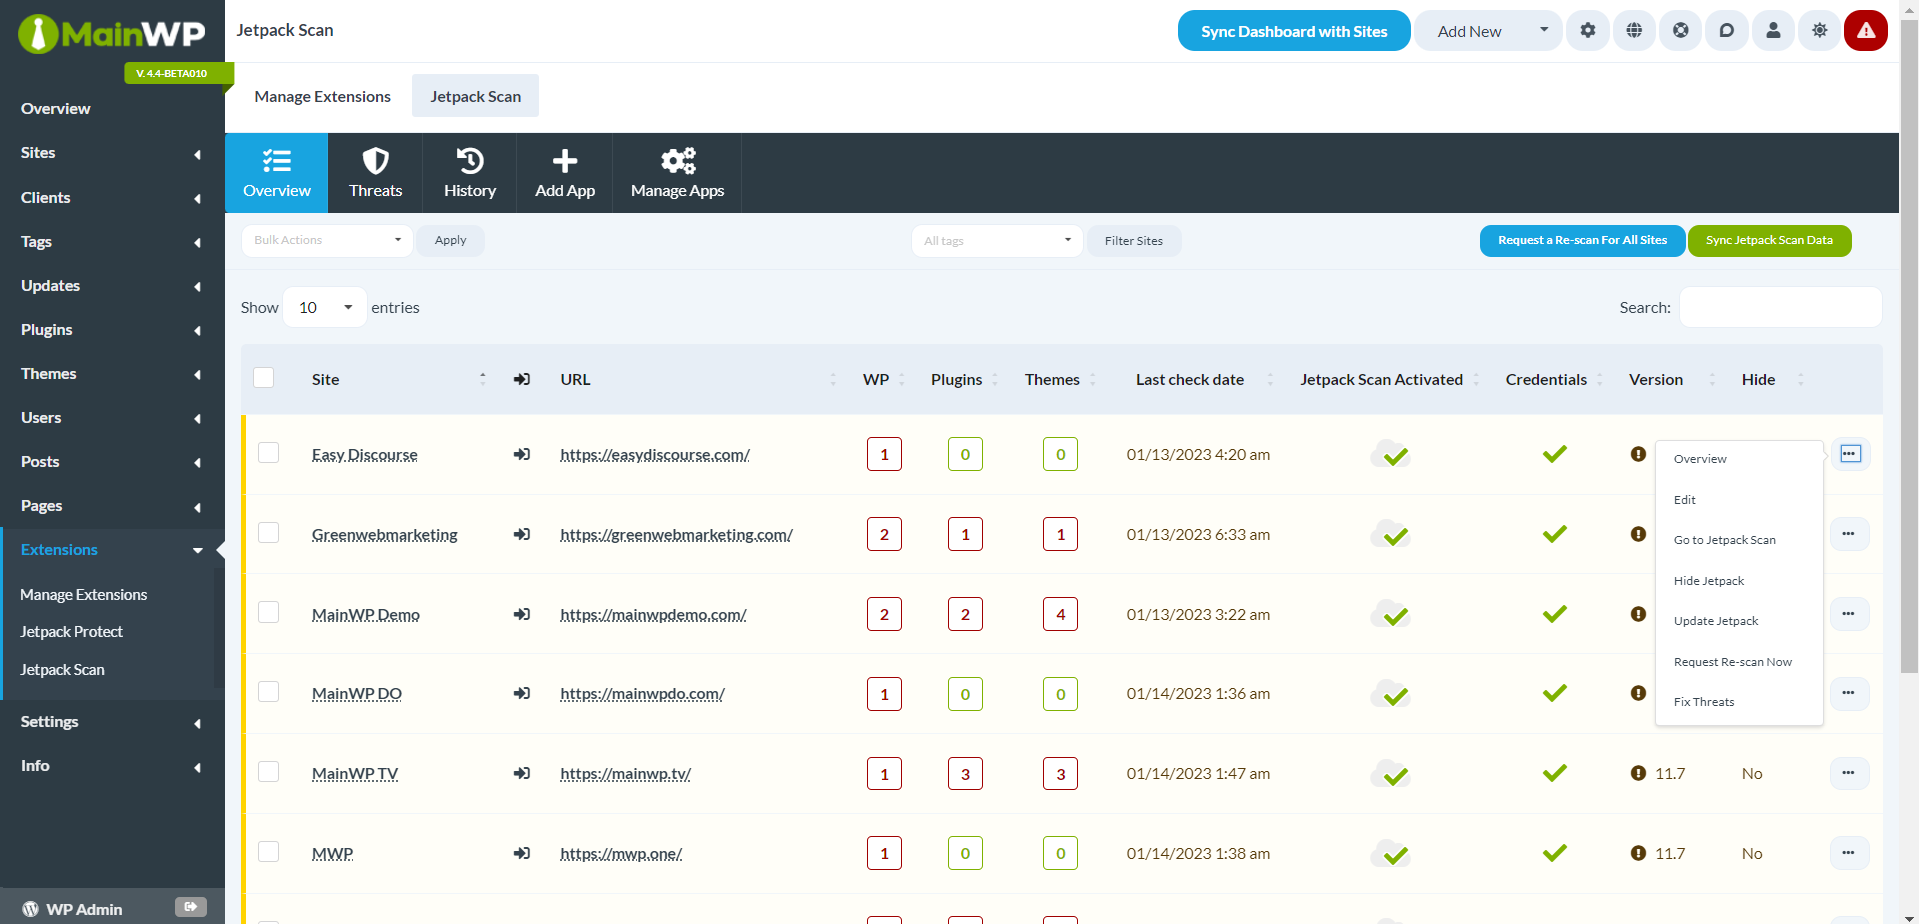This screenshot has height=924, width=1919.
Task: Type in the Search field
Action: [1779, 307]
